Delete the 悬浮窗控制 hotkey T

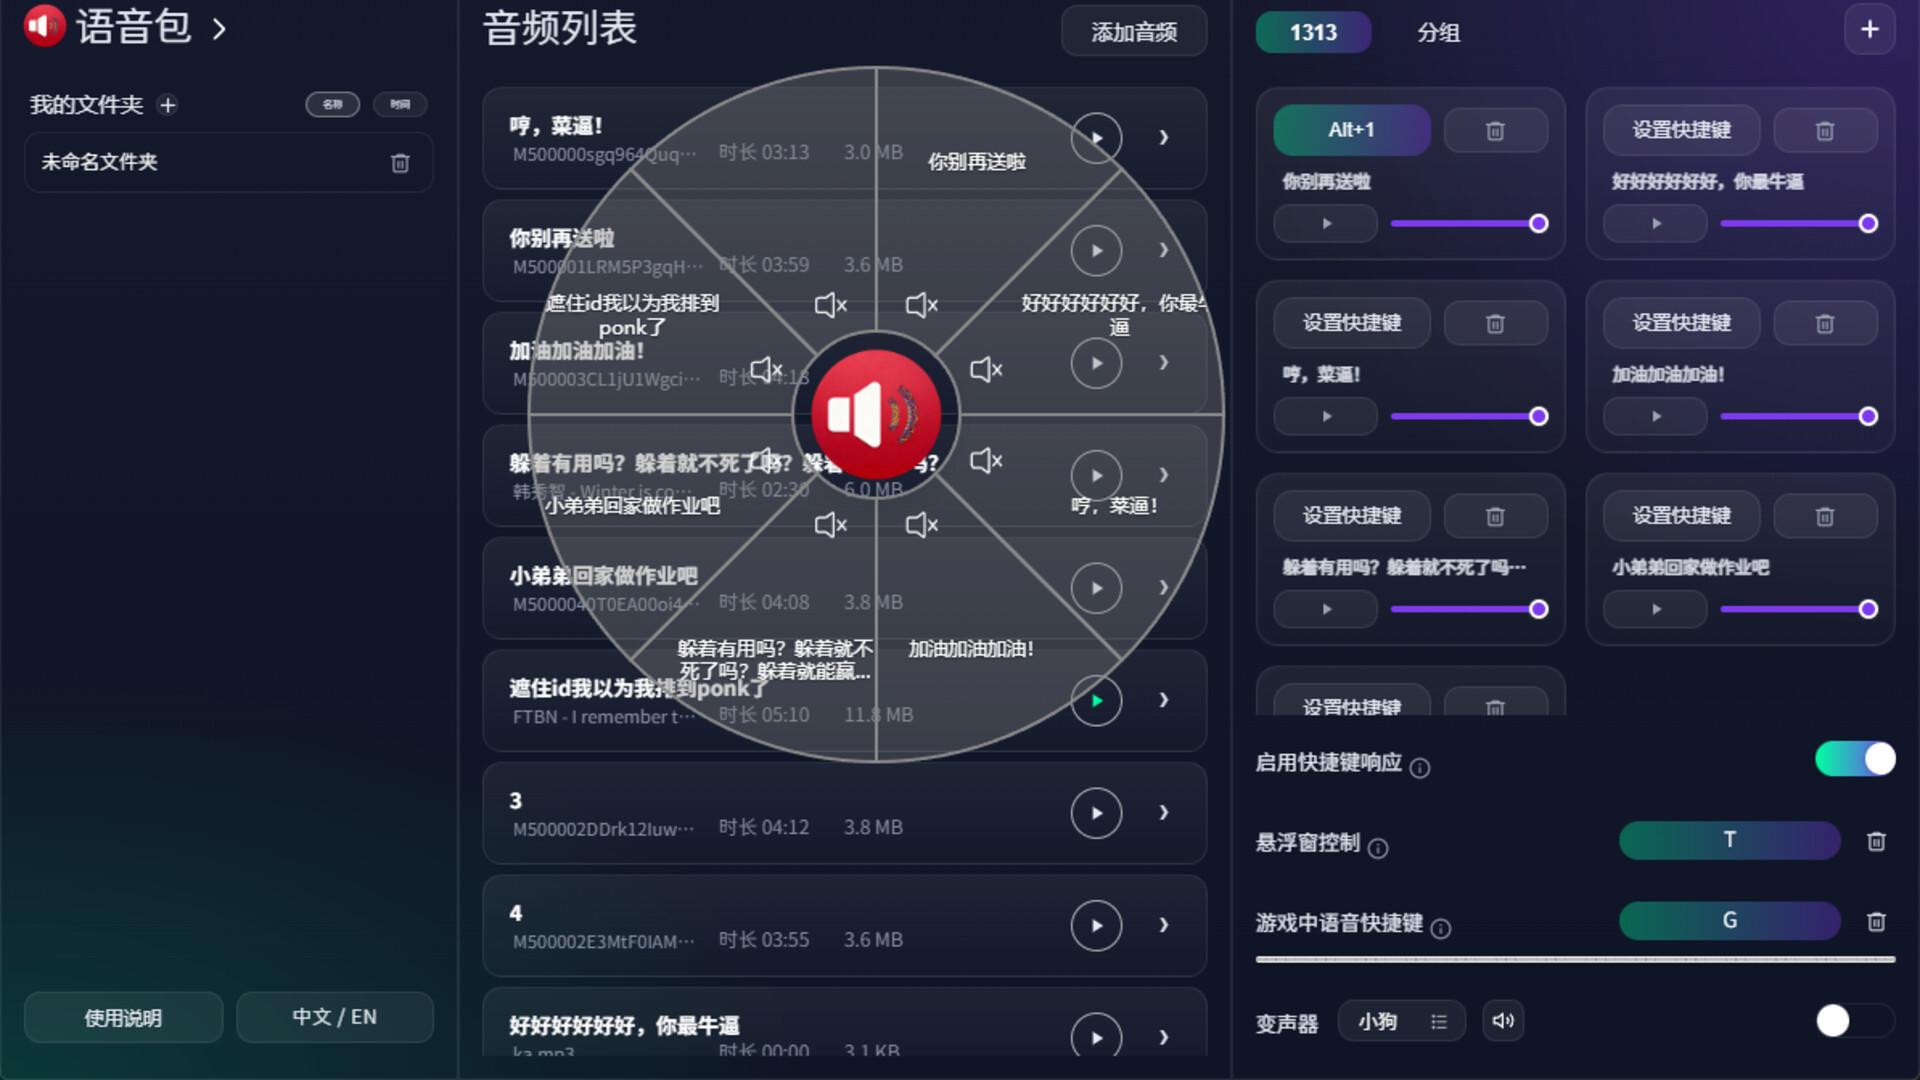click(x=1876, y=841)
